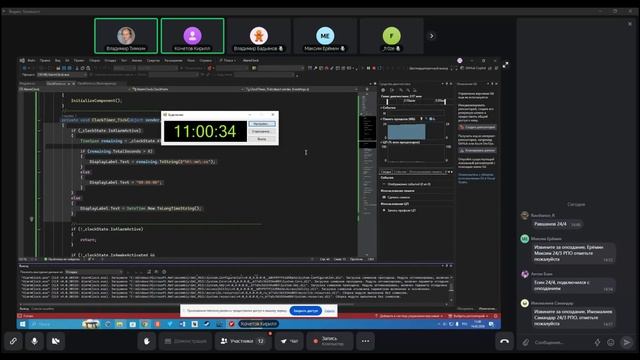Select the События diagnostics tab
640x360 pixels.
pos(400,172)
